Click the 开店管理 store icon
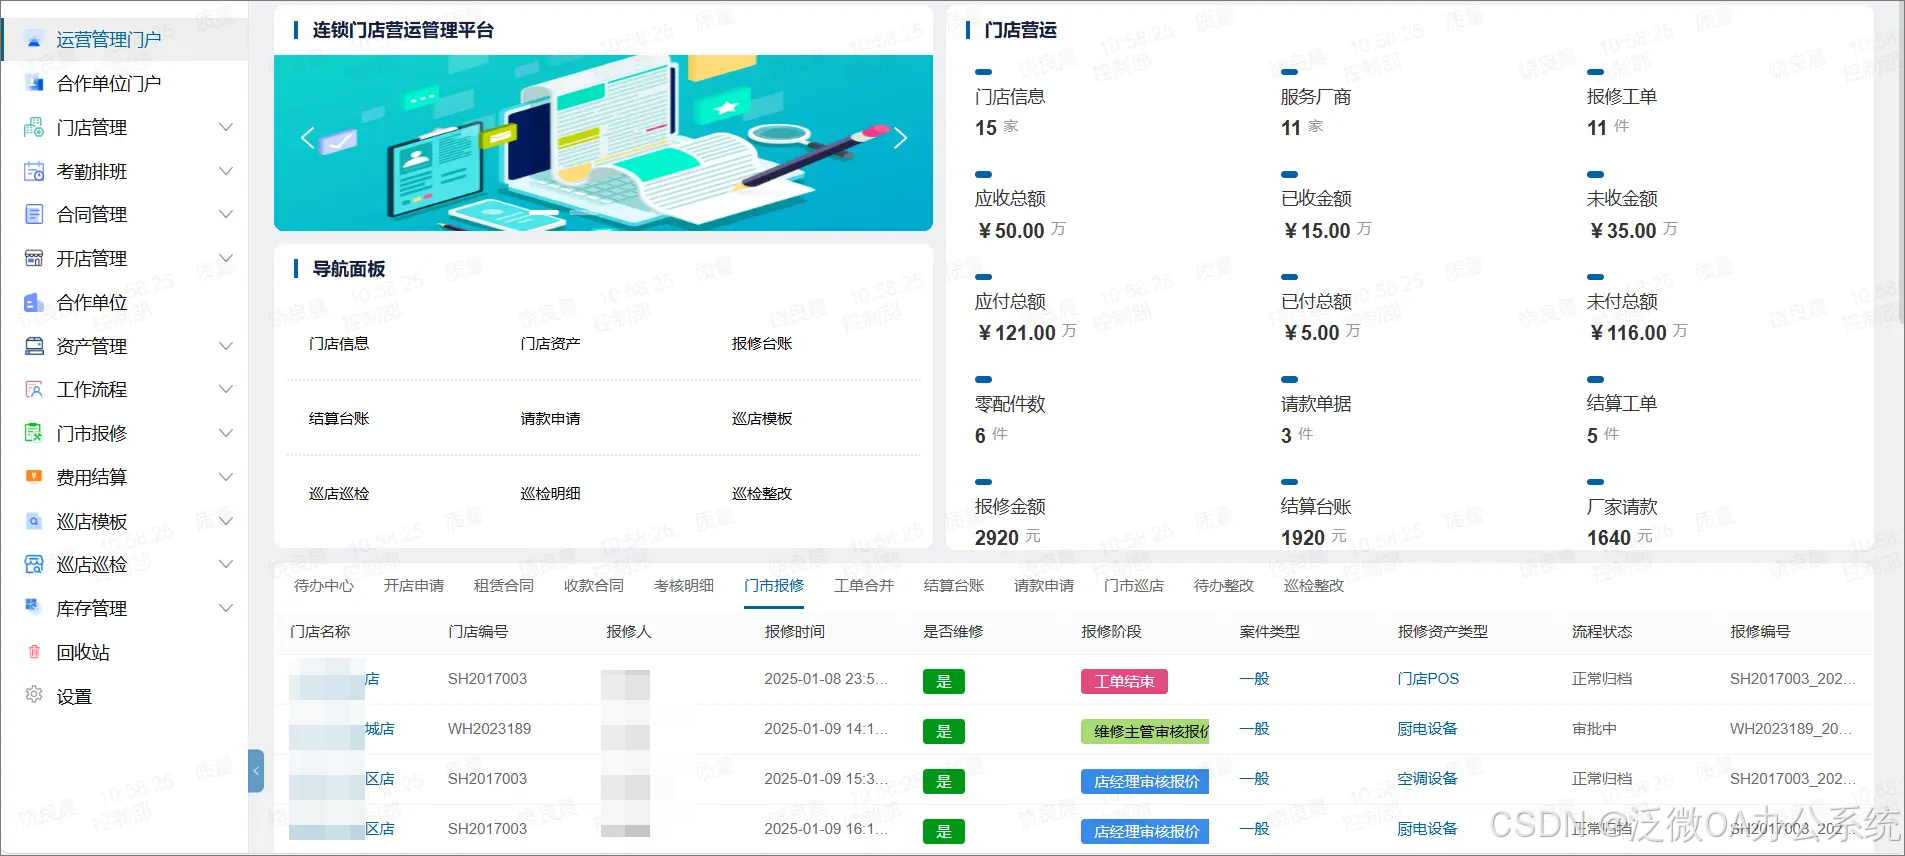Viewport: 1905px width, 856px height. coord(34,258)
